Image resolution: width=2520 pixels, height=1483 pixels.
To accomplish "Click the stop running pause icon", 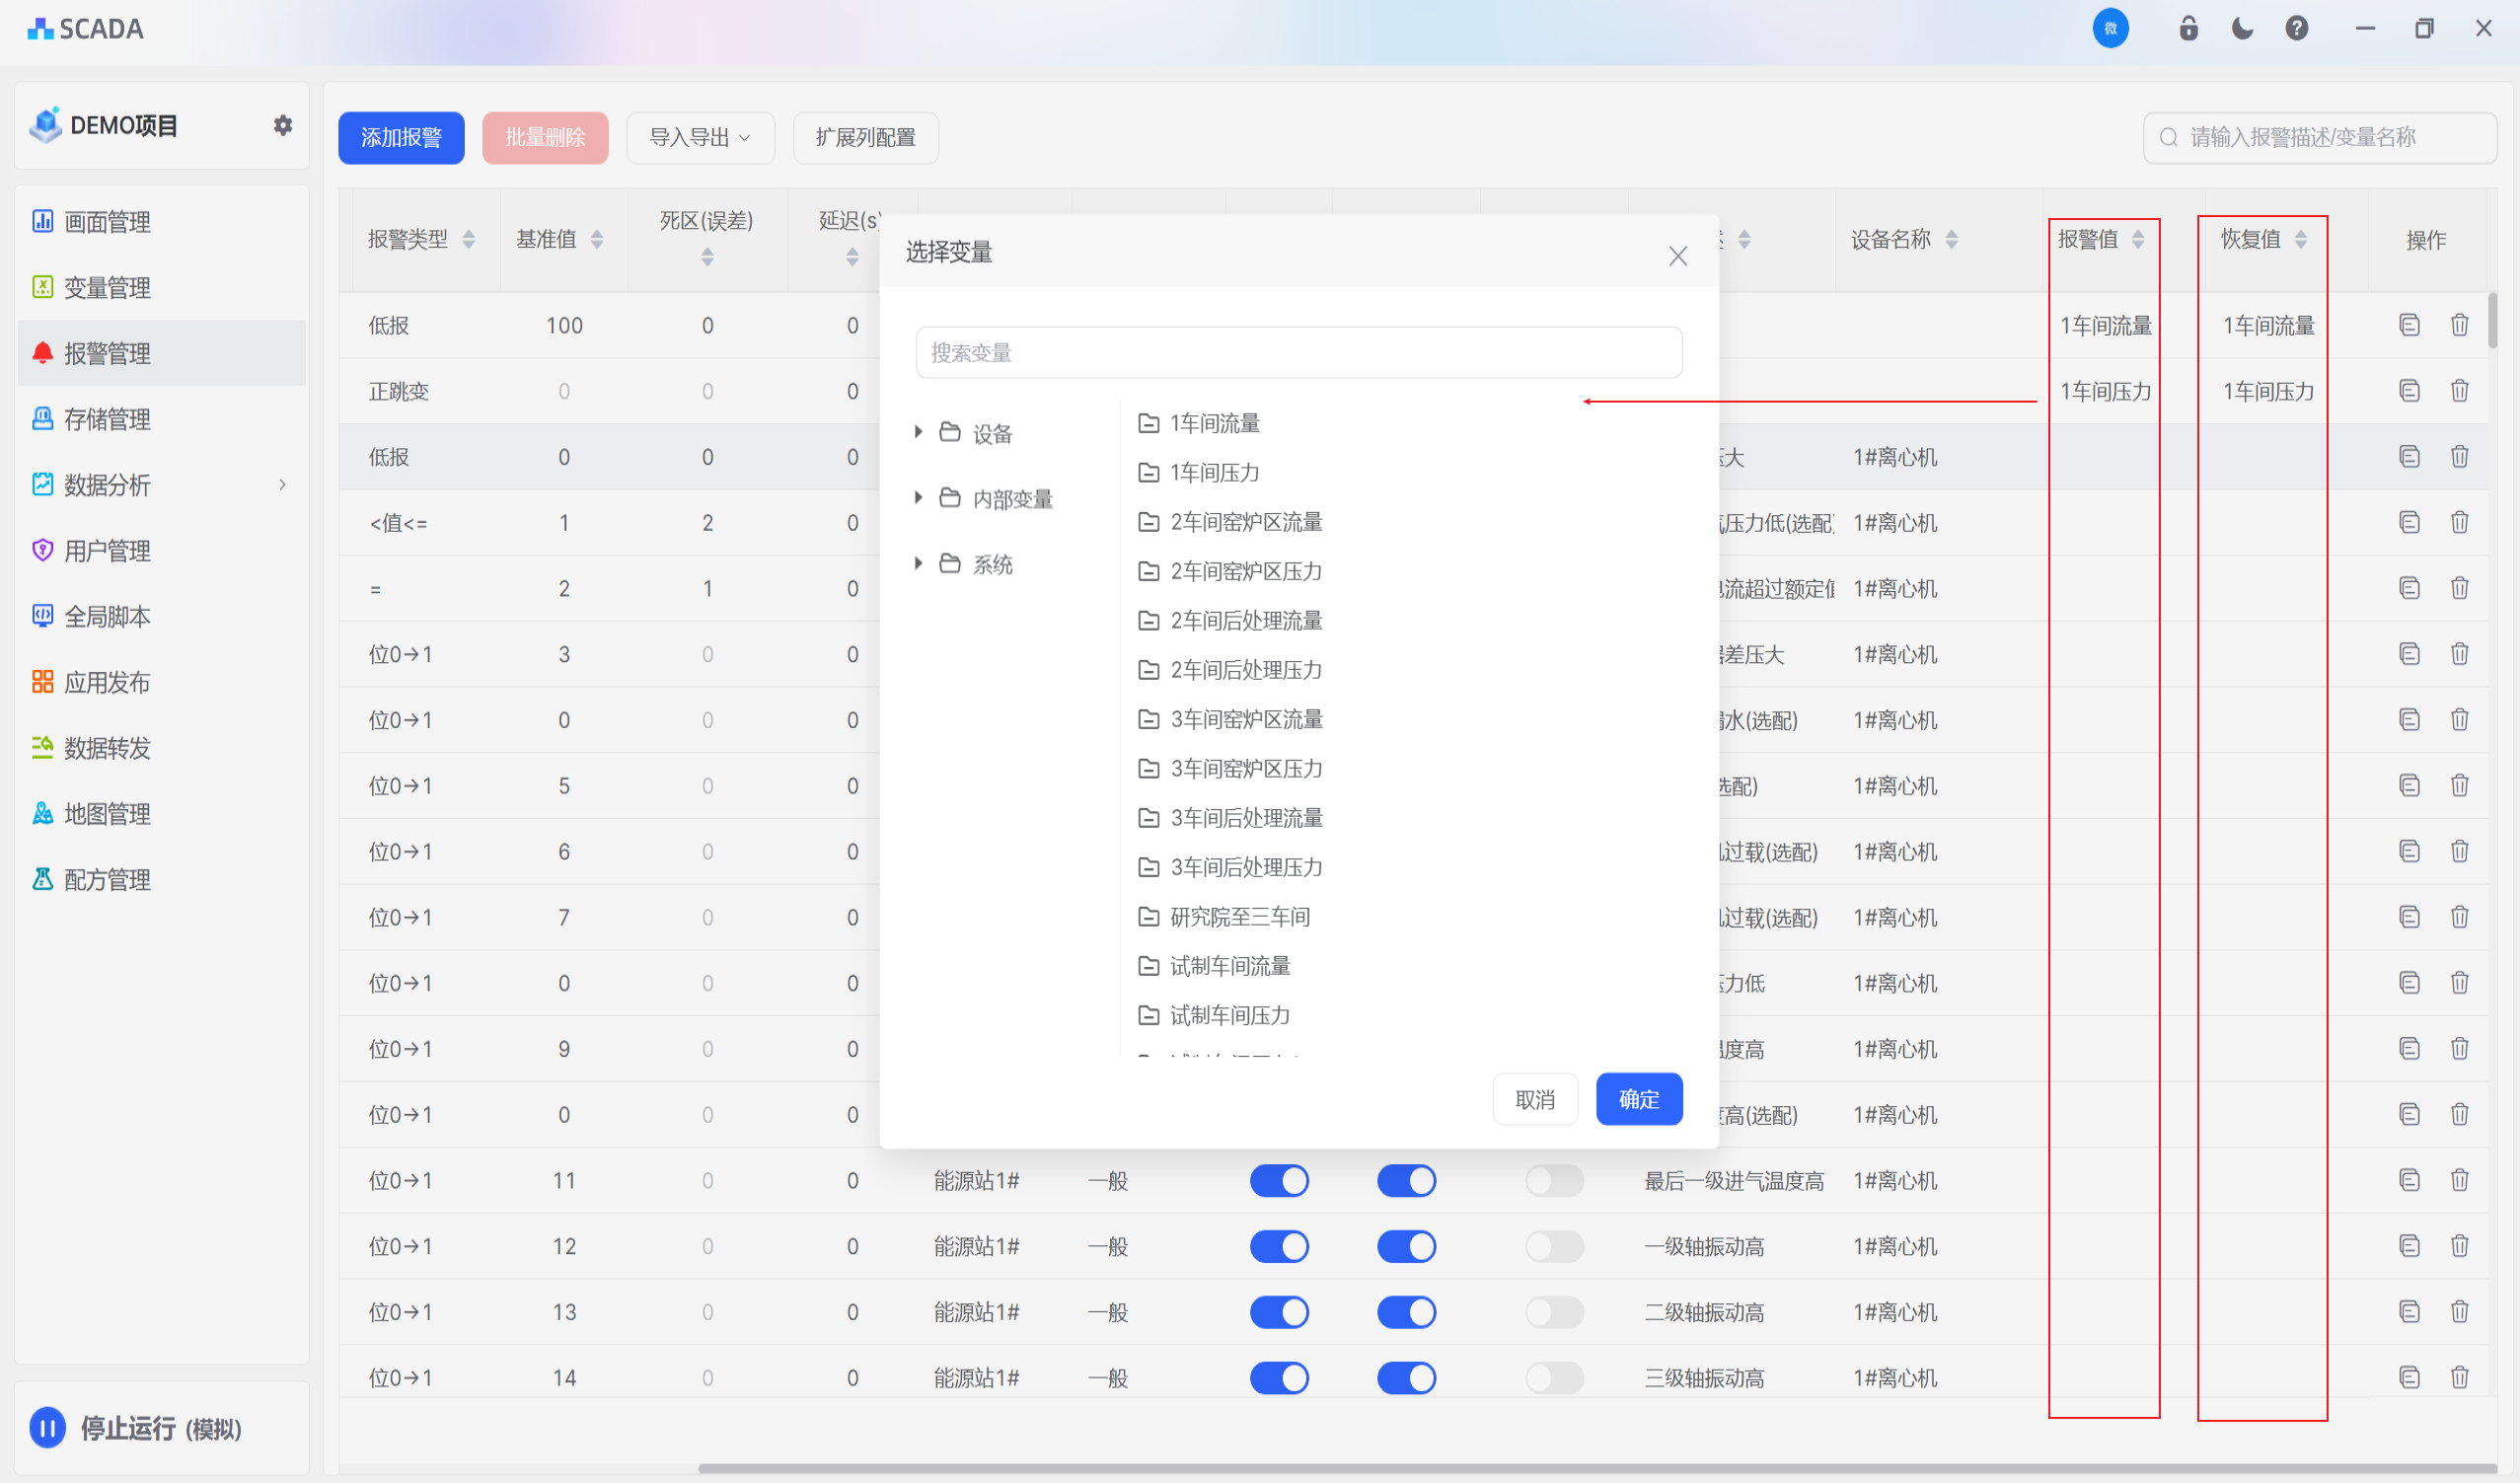I will [x=47, y=1427].
